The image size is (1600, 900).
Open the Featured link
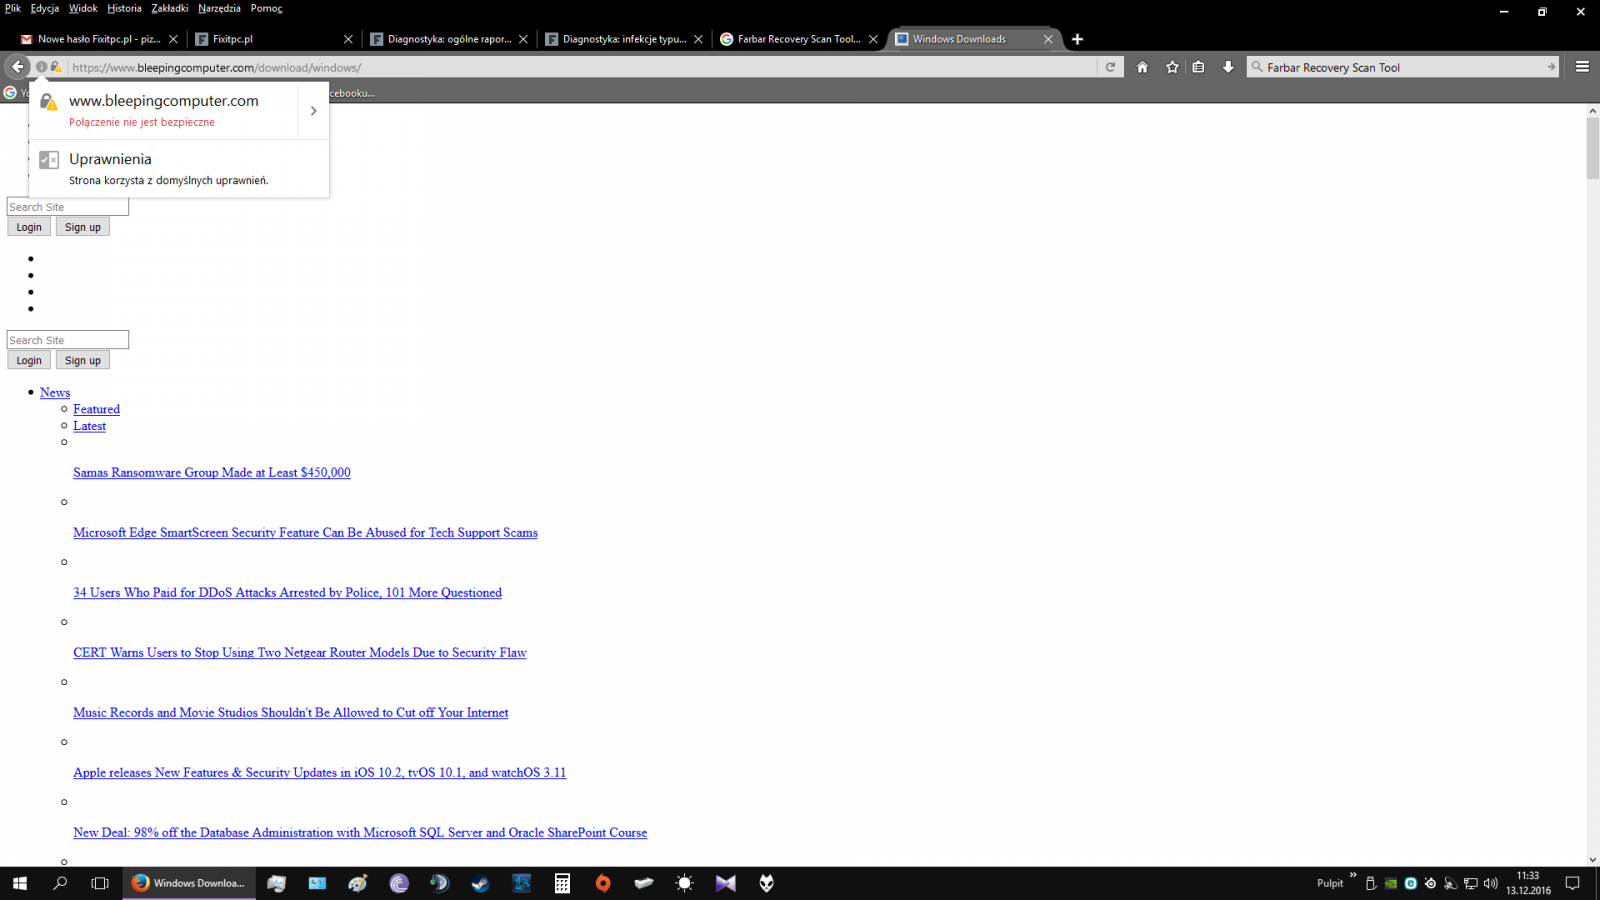pyautogui.click(x=96, y=409)
